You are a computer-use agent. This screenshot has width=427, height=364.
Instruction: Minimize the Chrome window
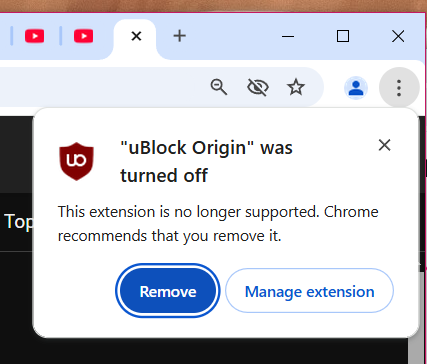[288, 36]
